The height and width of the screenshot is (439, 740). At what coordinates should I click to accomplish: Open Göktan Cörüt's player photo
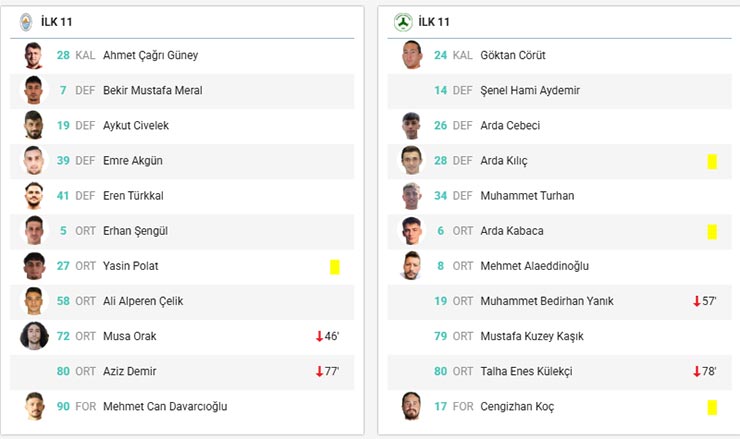pos(412,55)
